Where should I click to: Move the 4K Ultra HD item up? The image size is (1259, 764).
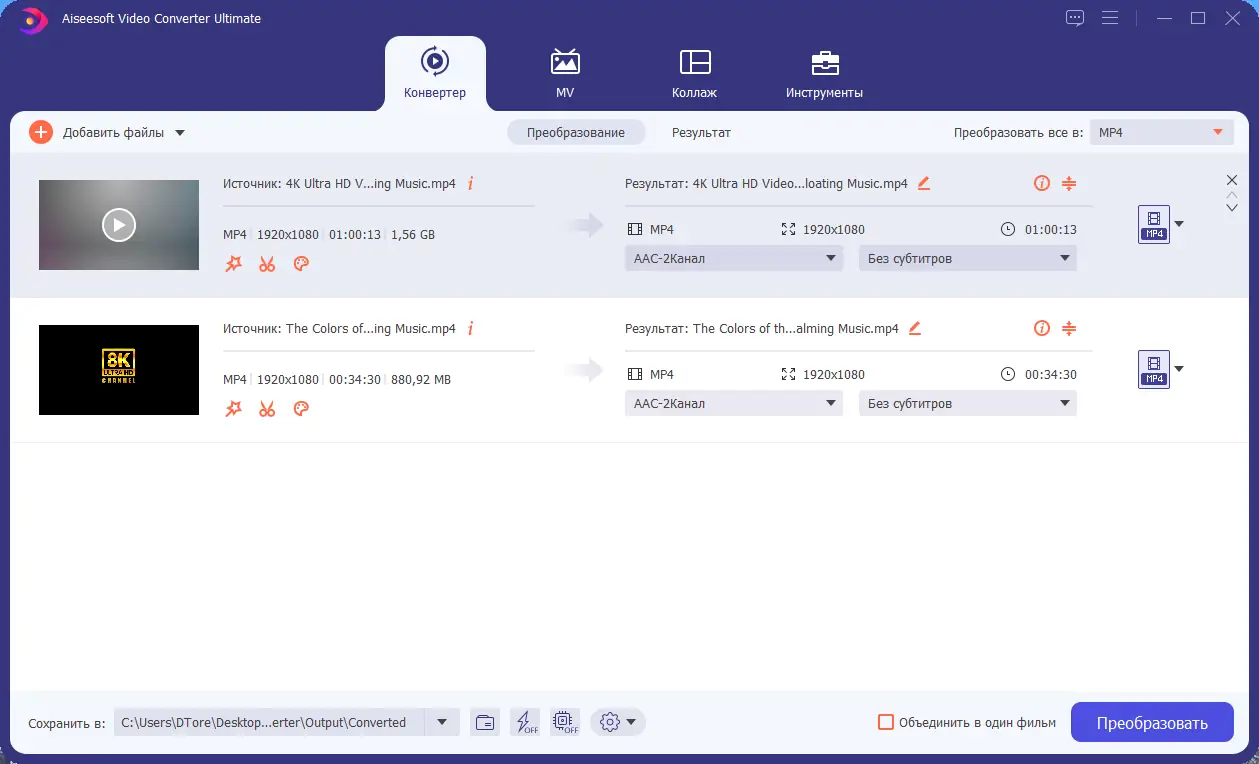1232,194
